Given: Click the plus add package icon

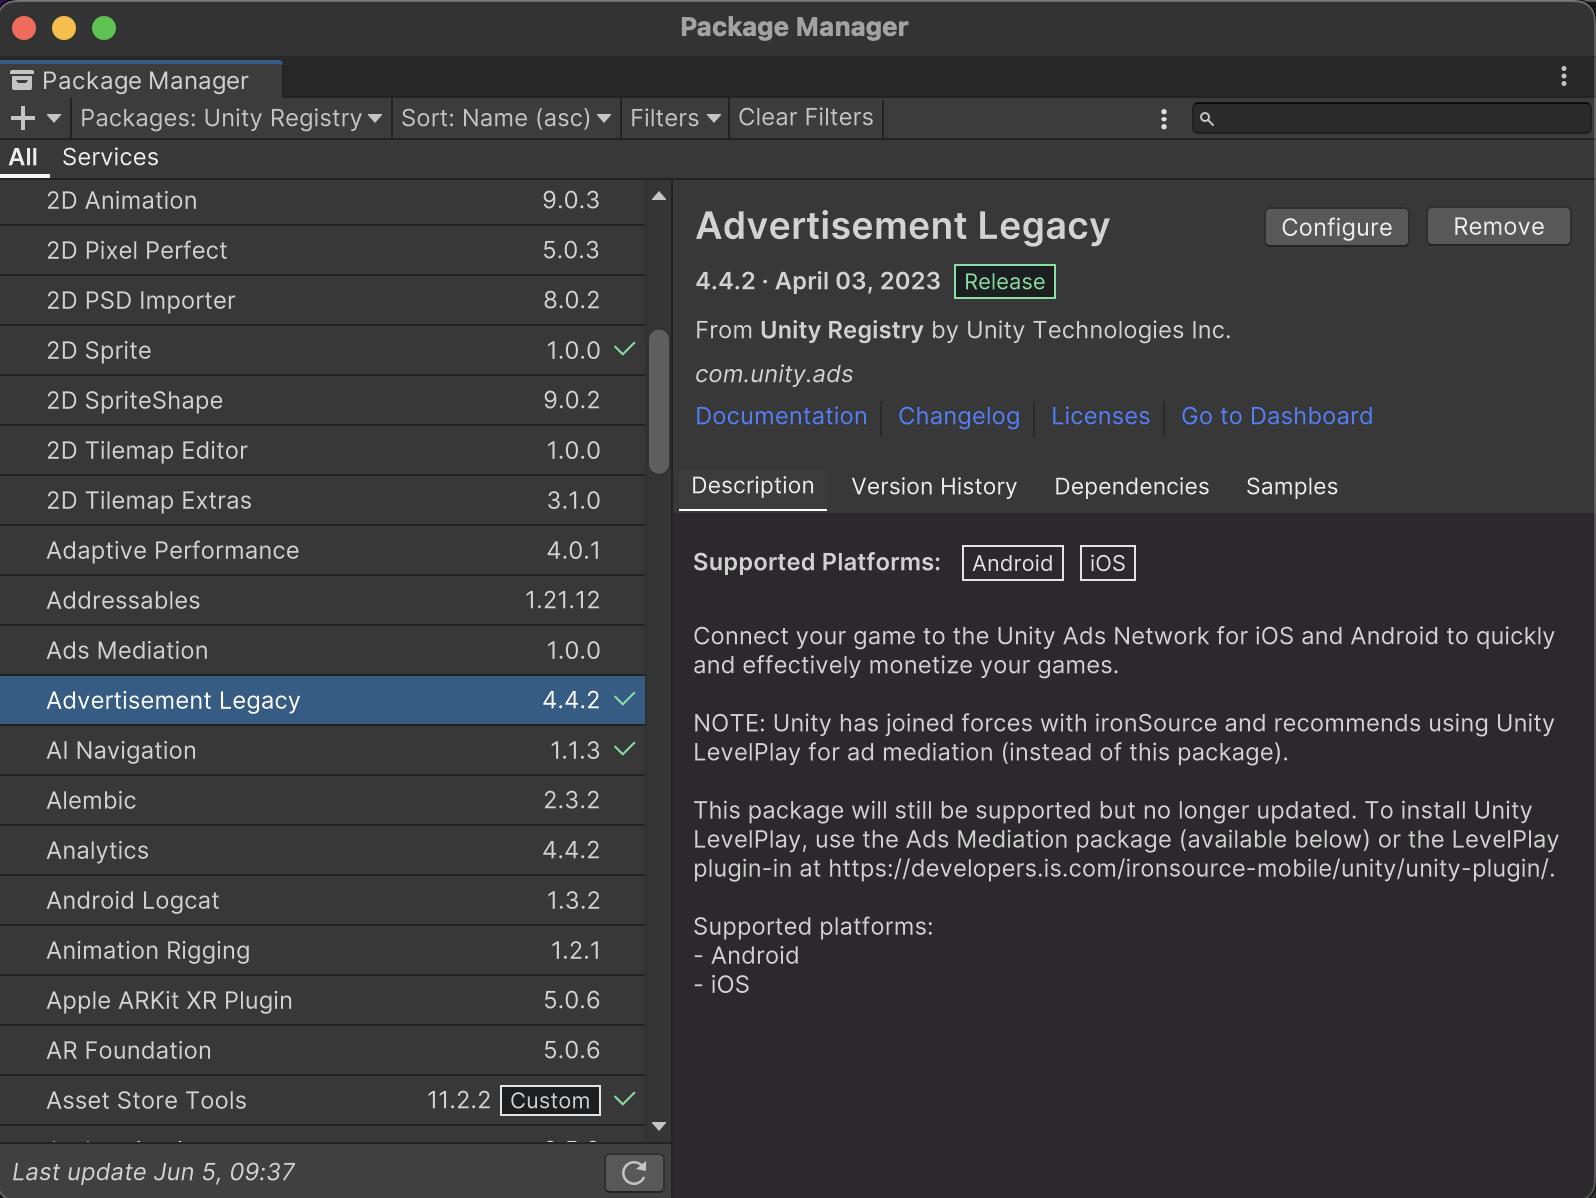Looking at the screenshot, I should (22, 118).
